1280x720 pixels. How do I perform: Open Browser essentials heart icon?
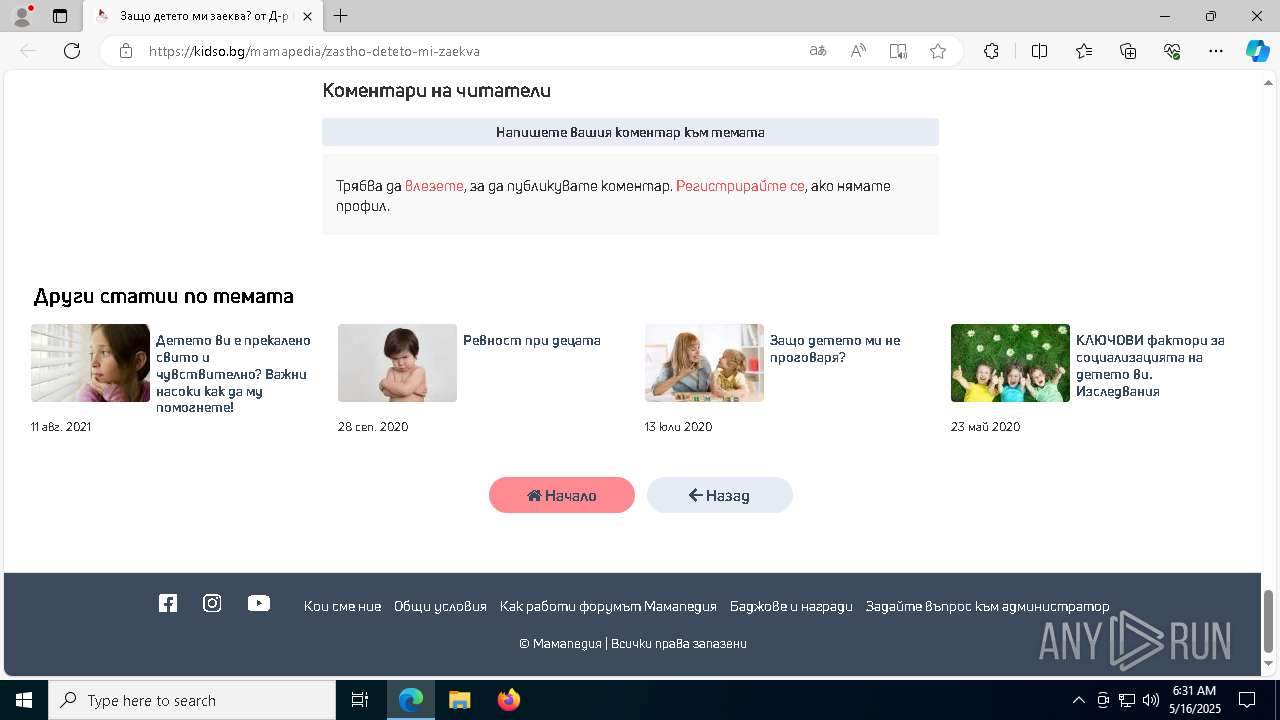tap(1172, 51)
